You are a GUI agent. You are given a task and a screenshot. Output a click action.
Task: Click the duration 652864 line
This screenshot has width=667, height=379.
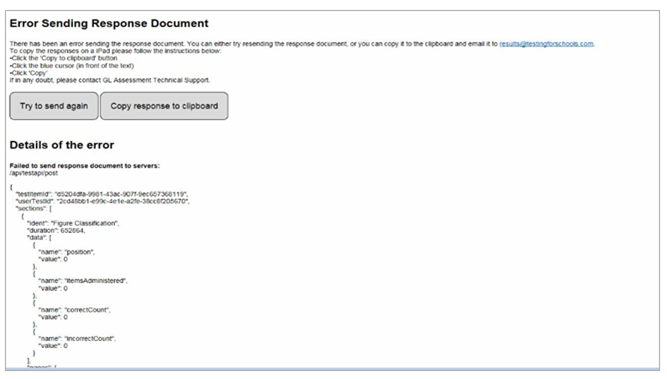(56, 231)
